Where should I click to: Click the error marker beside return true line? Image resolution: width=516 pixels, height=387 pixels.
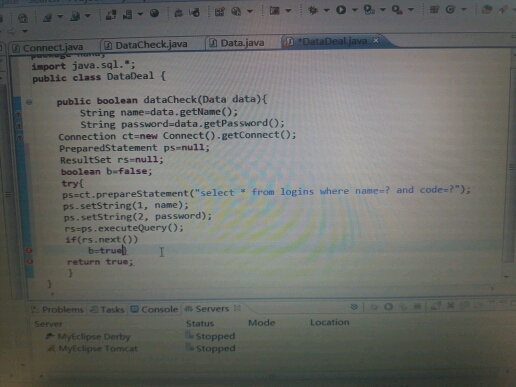point(30,262)
